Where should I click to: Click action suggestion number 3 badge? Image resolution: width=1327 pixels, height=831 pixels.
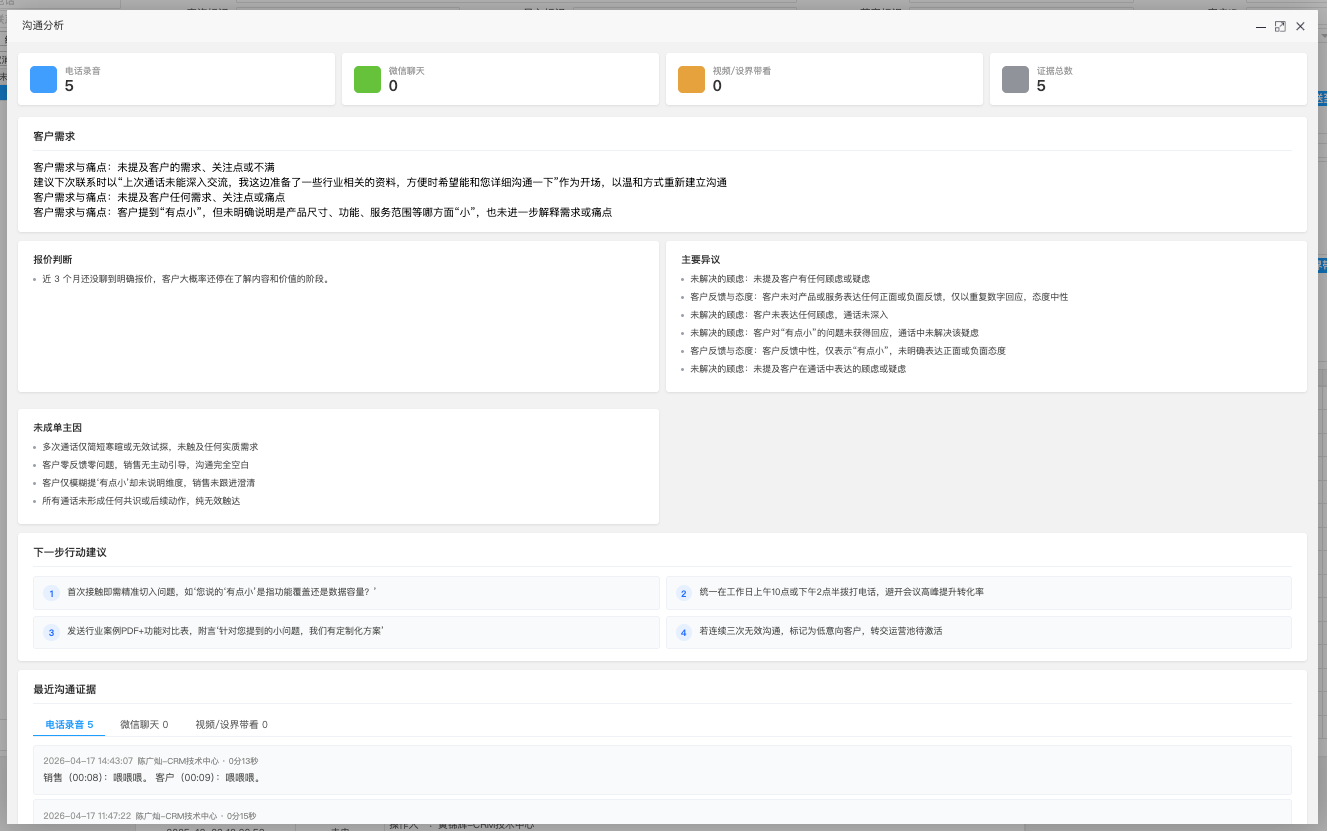tap(51, 633)
